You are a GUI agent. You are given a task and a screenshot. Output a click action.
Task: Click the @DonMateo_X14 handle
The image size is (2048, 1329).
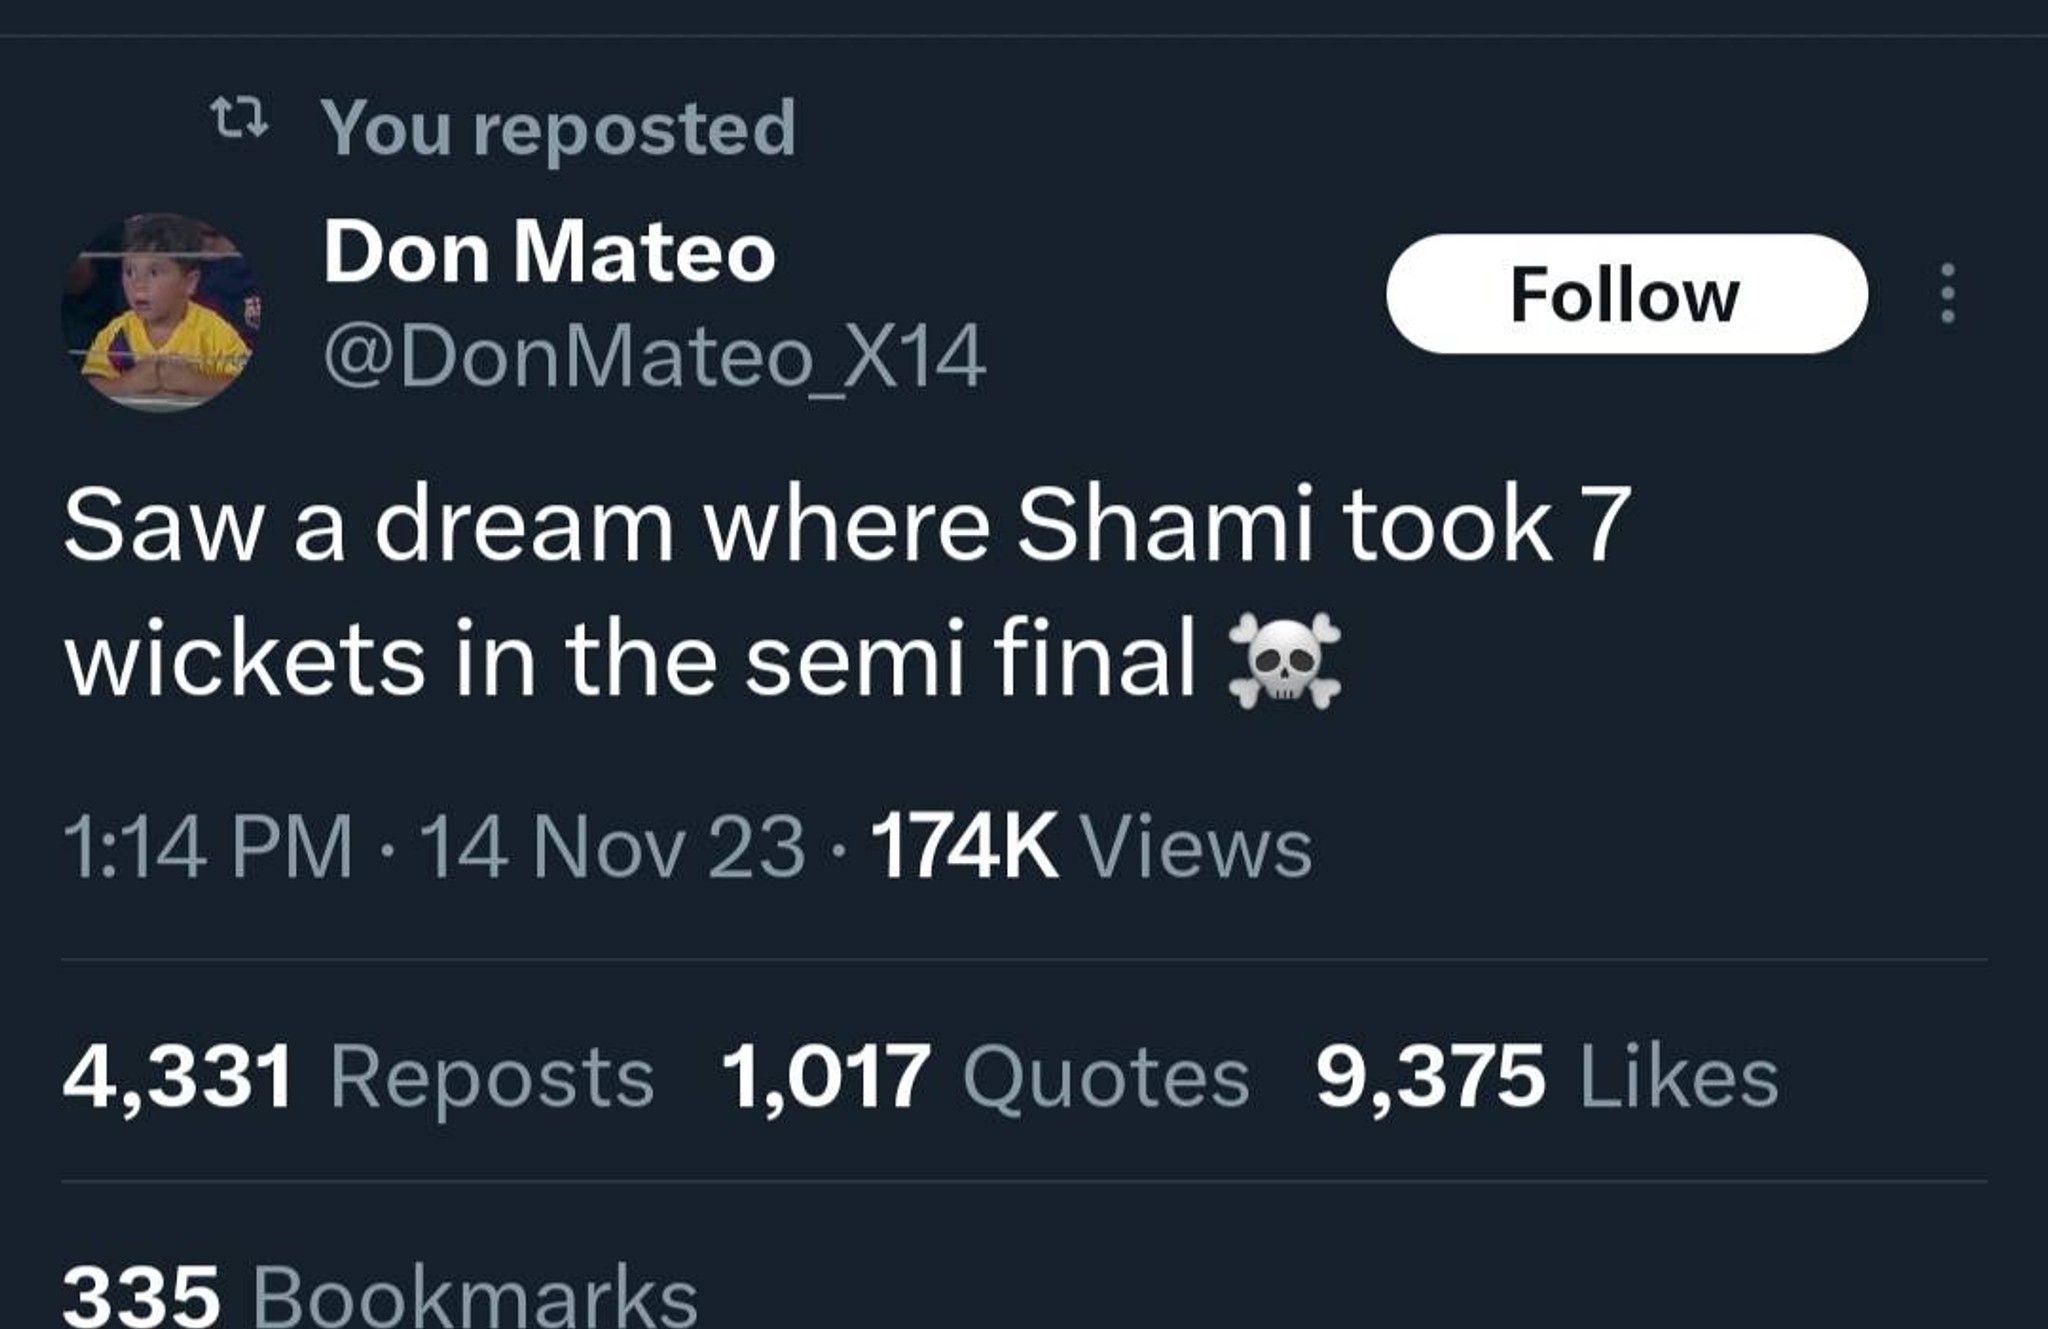coord(655,359)
